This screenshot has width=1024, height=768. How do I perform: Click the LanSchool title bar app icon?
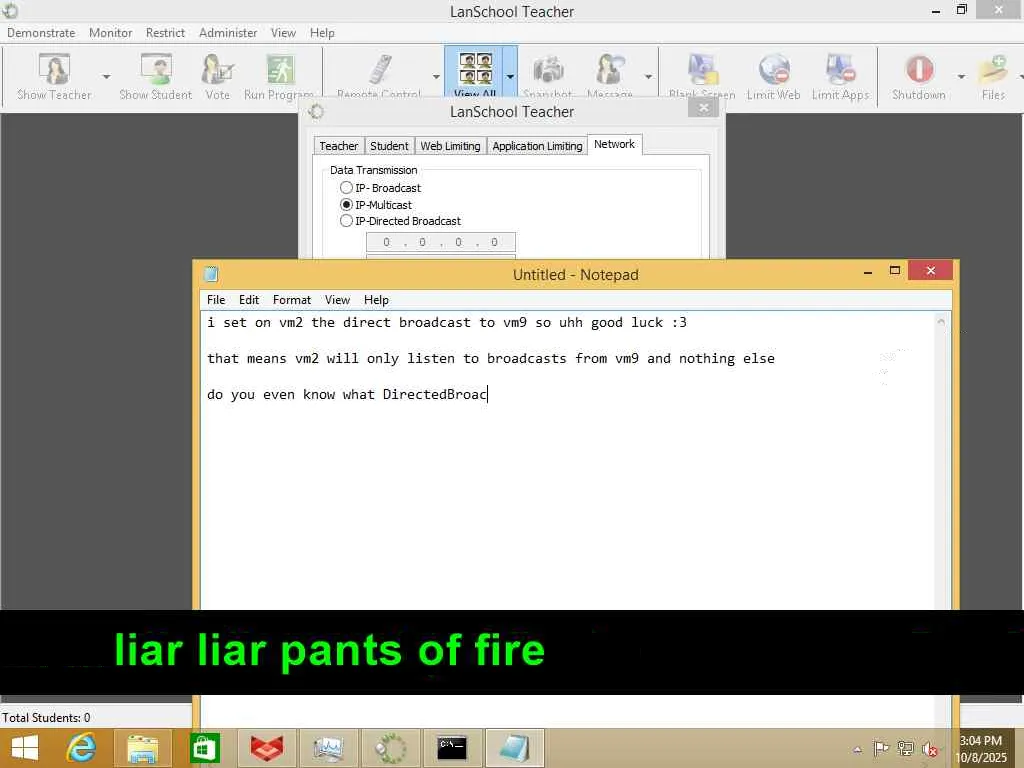[10, 10]
